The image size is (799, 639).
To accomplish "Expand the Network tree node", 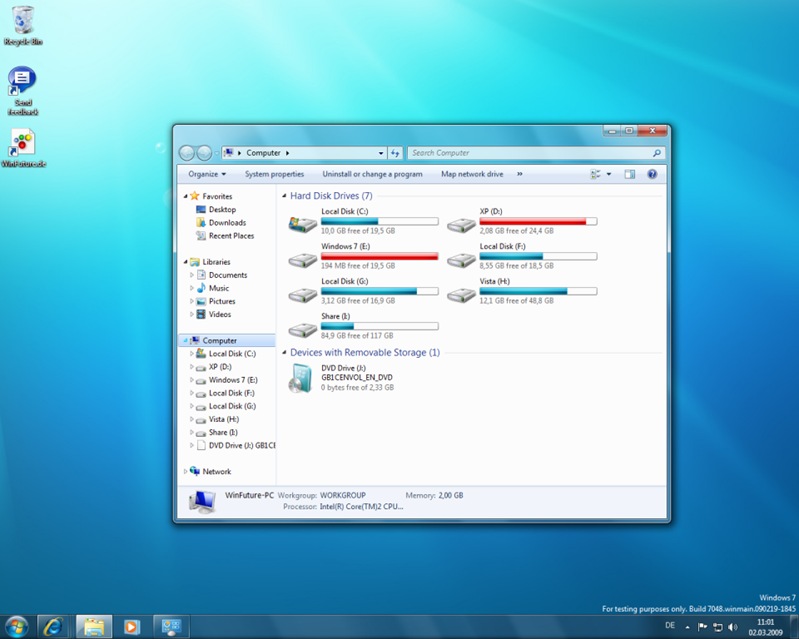I will pos(185,472).
